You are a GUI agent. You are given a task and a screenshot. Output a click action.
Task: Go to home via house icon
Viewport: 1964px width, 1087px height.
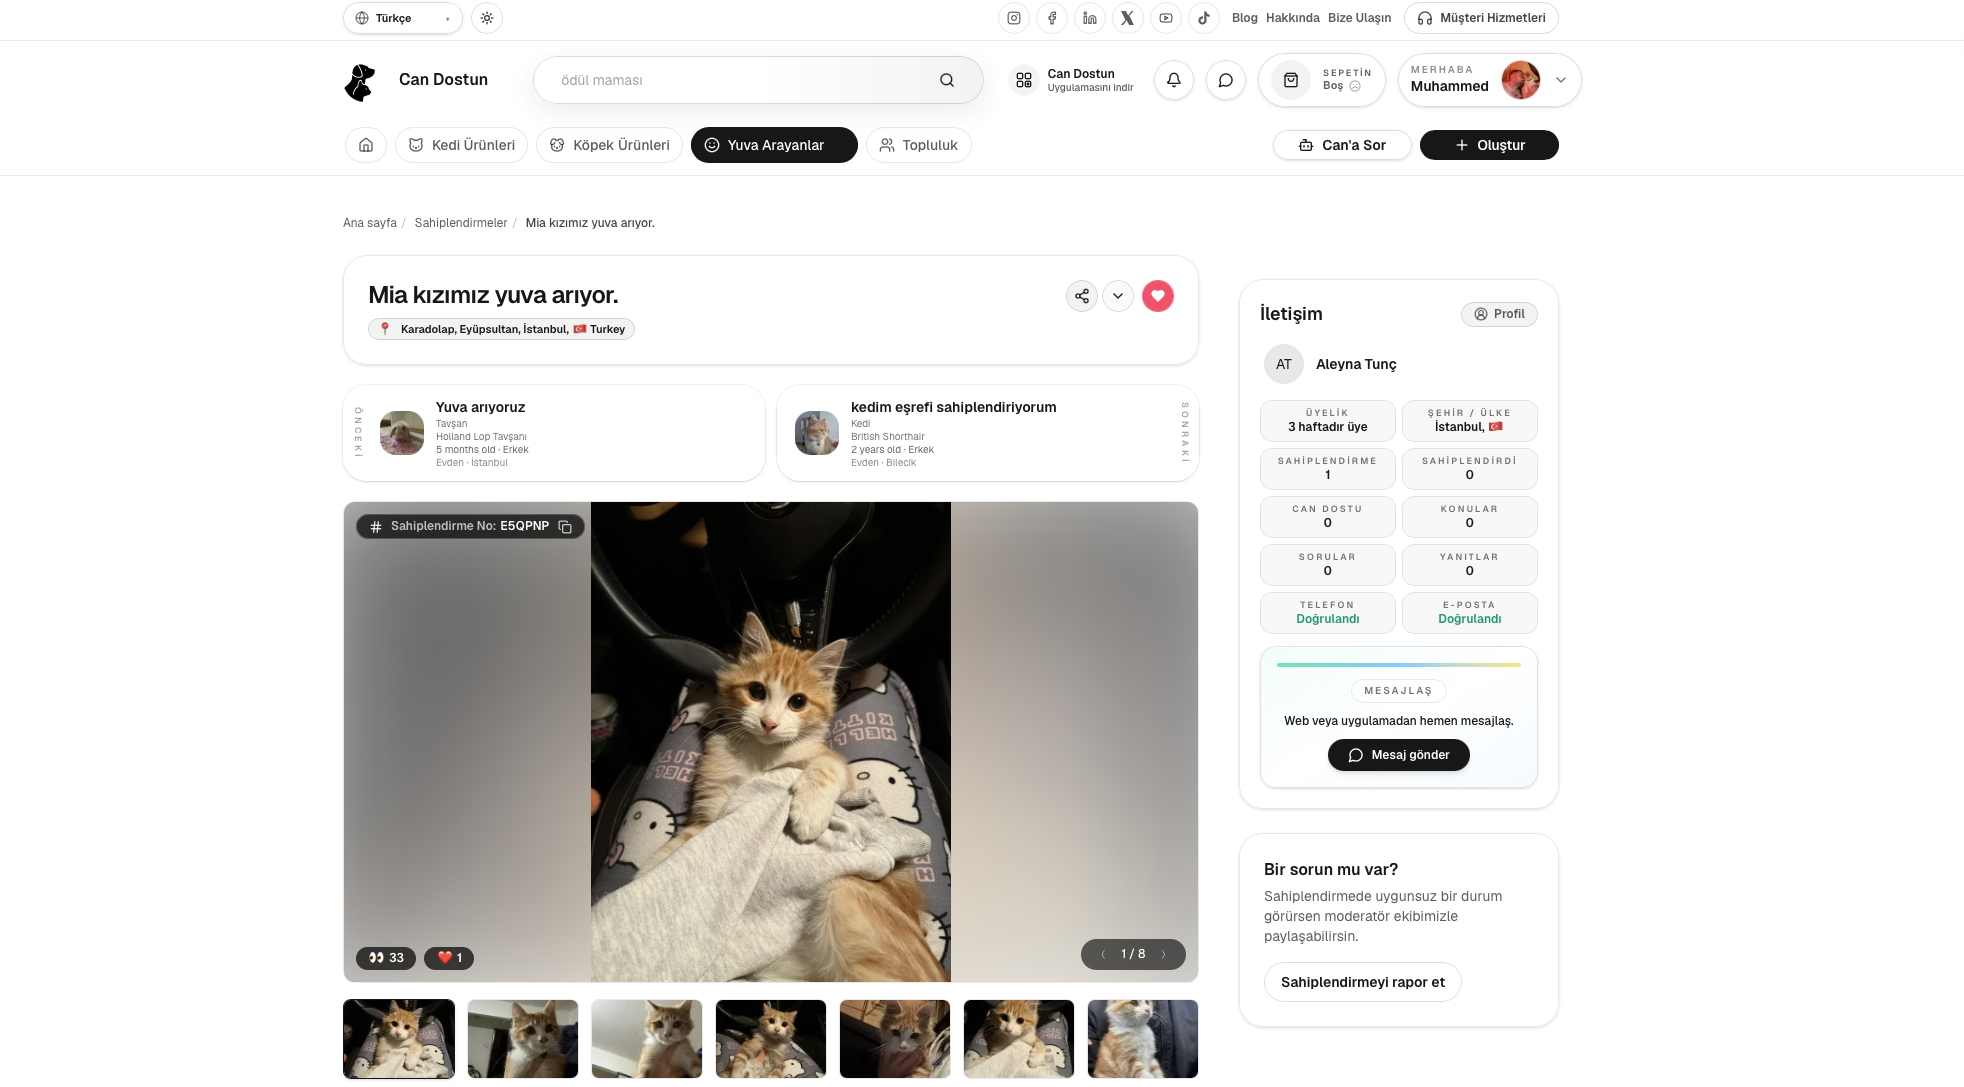(366, 145)
